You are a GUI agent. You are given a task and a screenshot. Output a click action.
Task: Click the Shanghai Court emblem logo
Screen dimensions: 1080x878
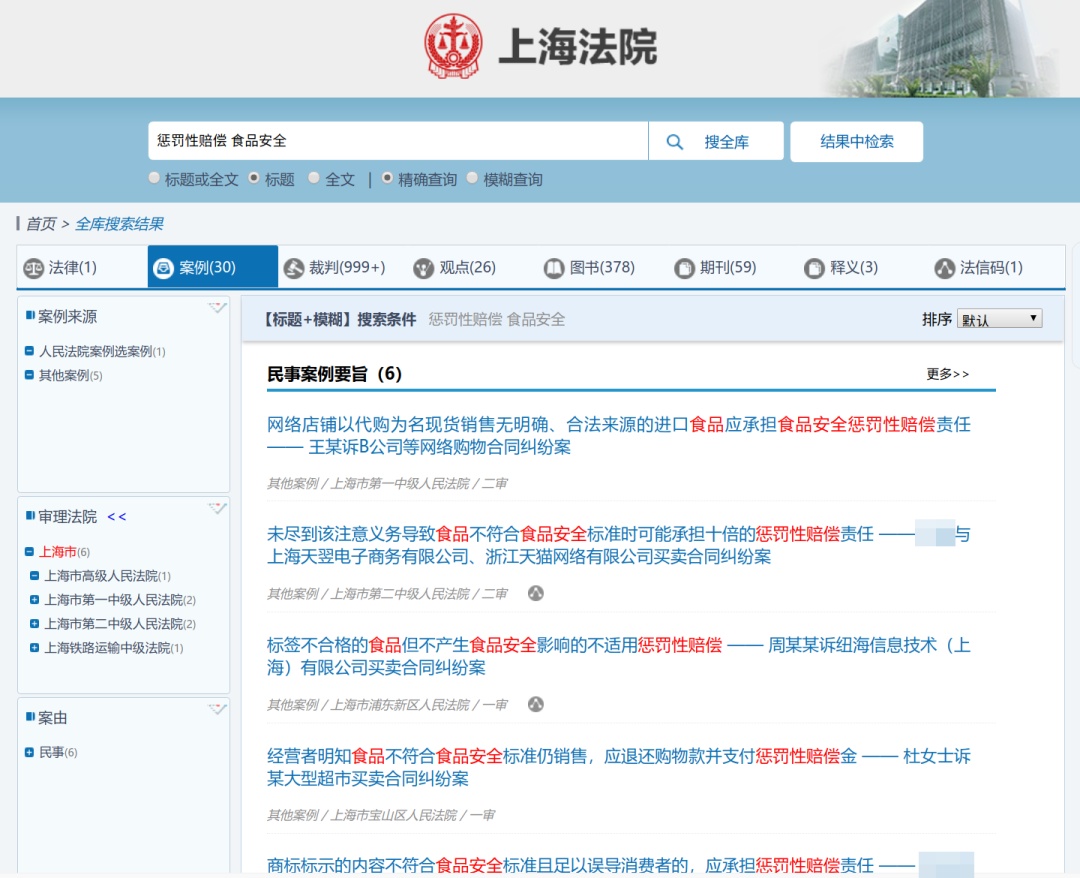point(453,45)
